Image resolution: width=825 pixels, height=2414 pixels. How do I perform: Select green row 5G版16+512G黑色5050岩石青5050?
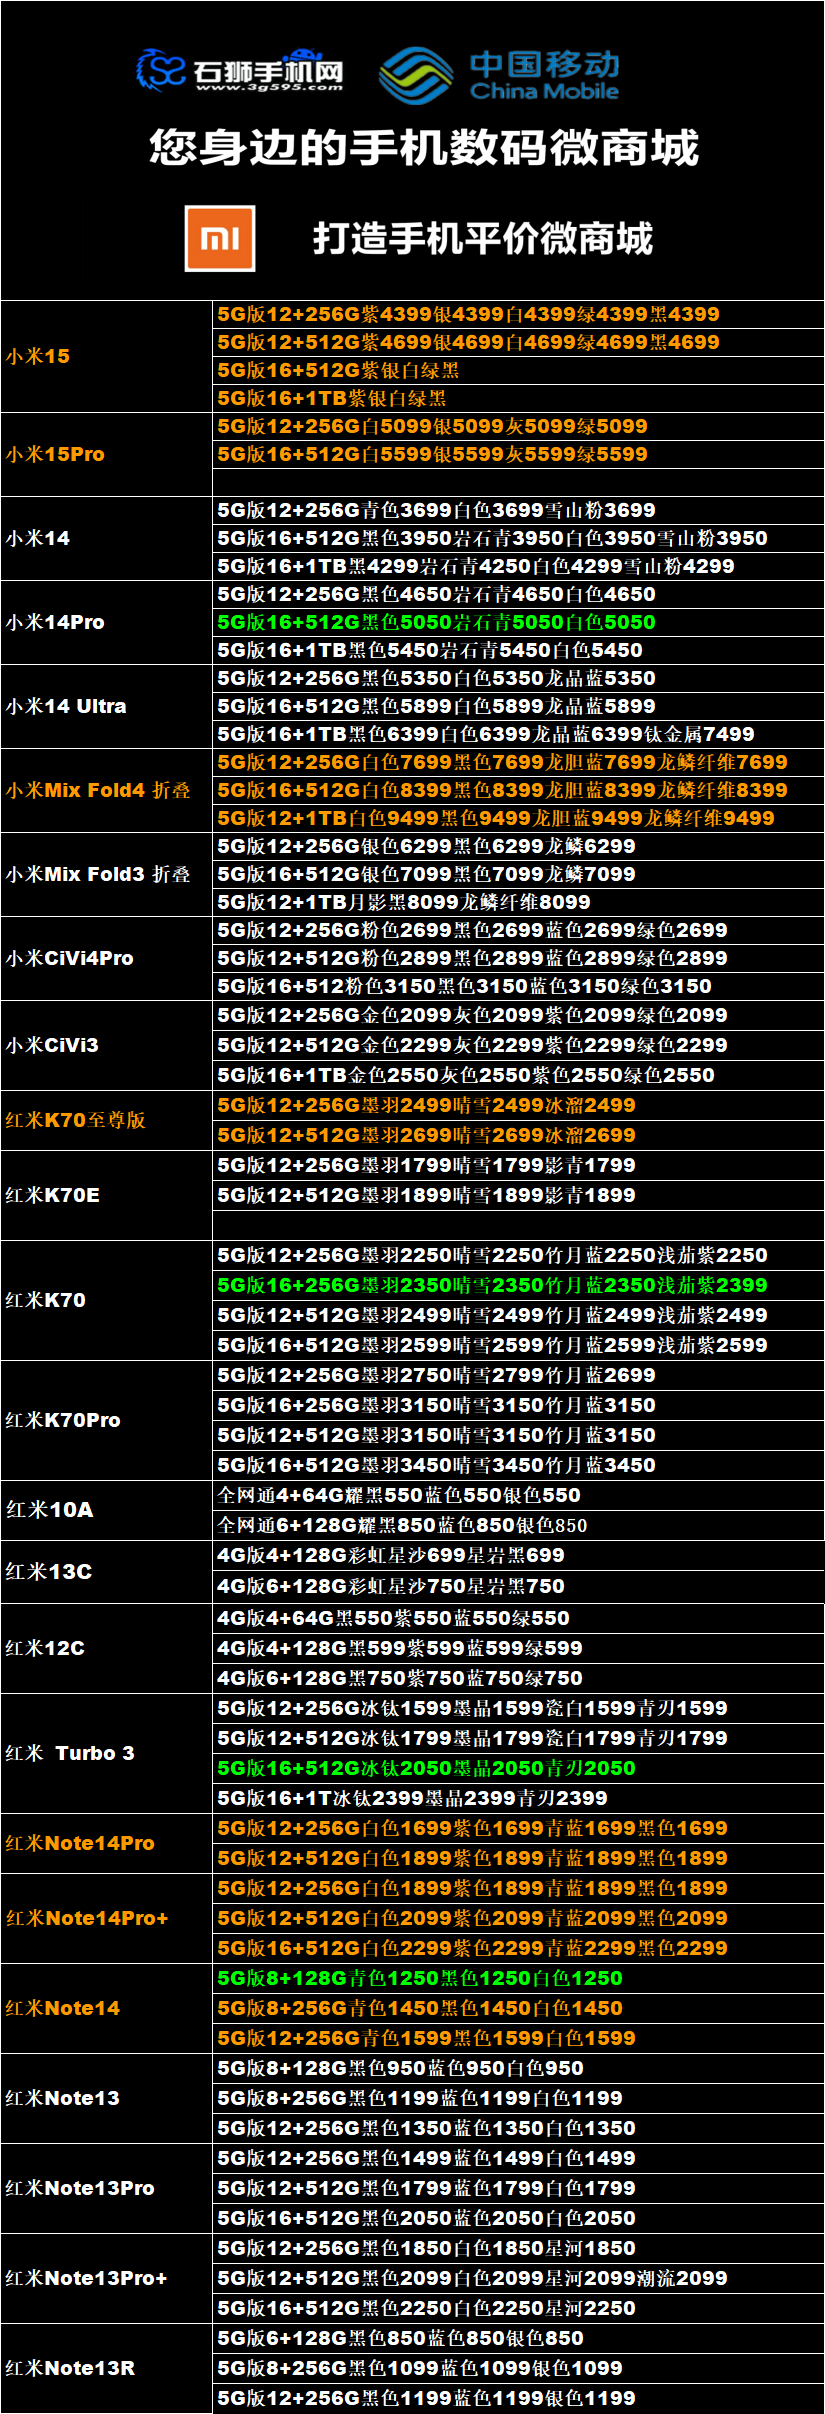pos(518,622)
